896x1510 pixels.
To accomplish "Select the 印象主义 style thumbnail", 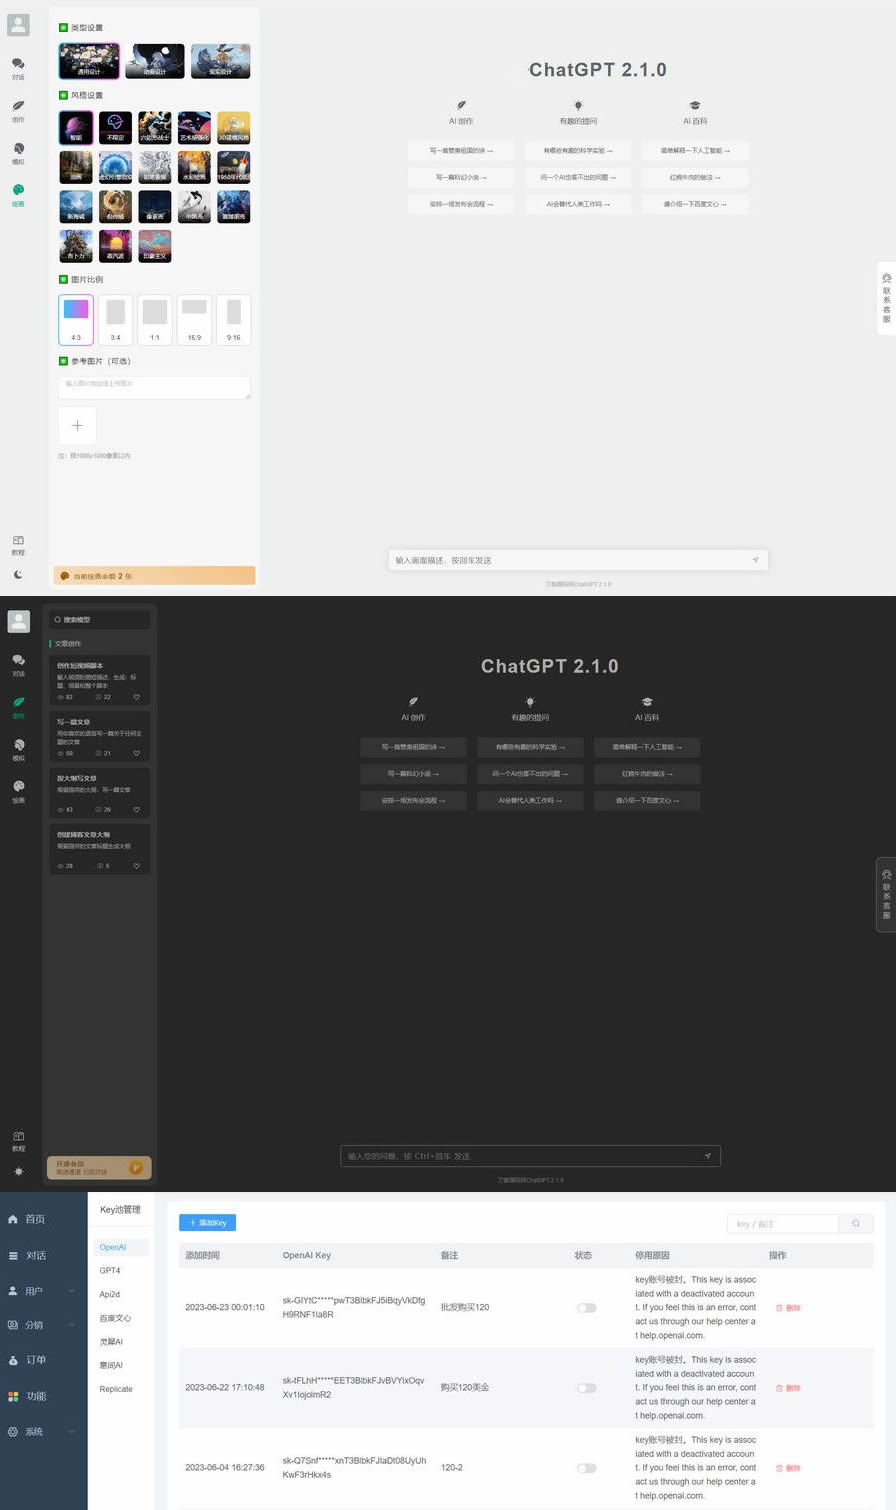I will [155, 246].
